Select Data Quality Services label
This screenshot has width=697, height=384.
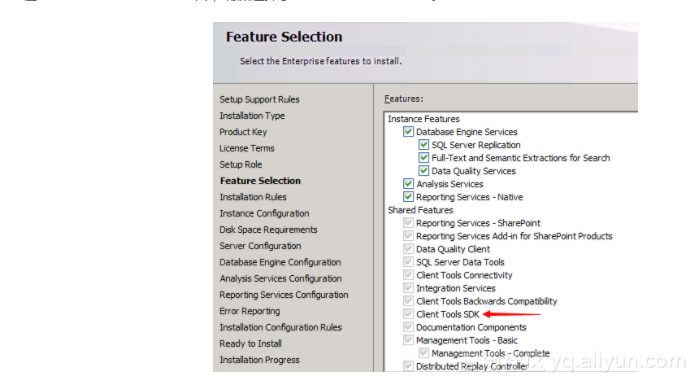pos(474,171)
